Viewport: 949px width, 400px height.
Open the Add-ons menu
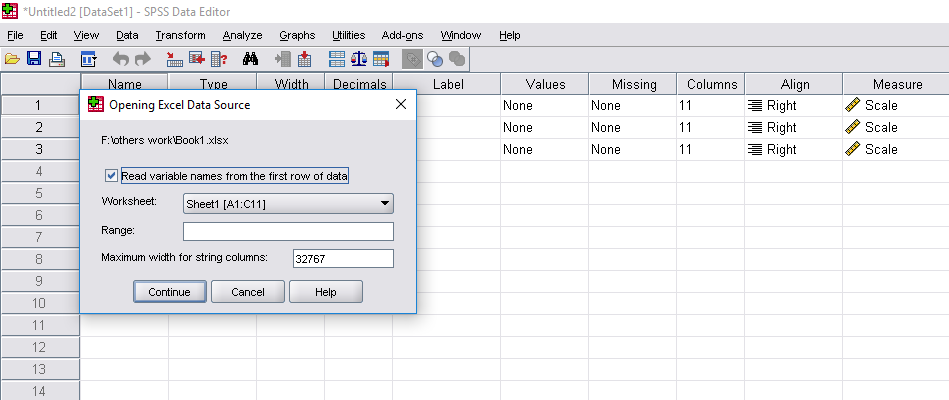pos(402,35)
